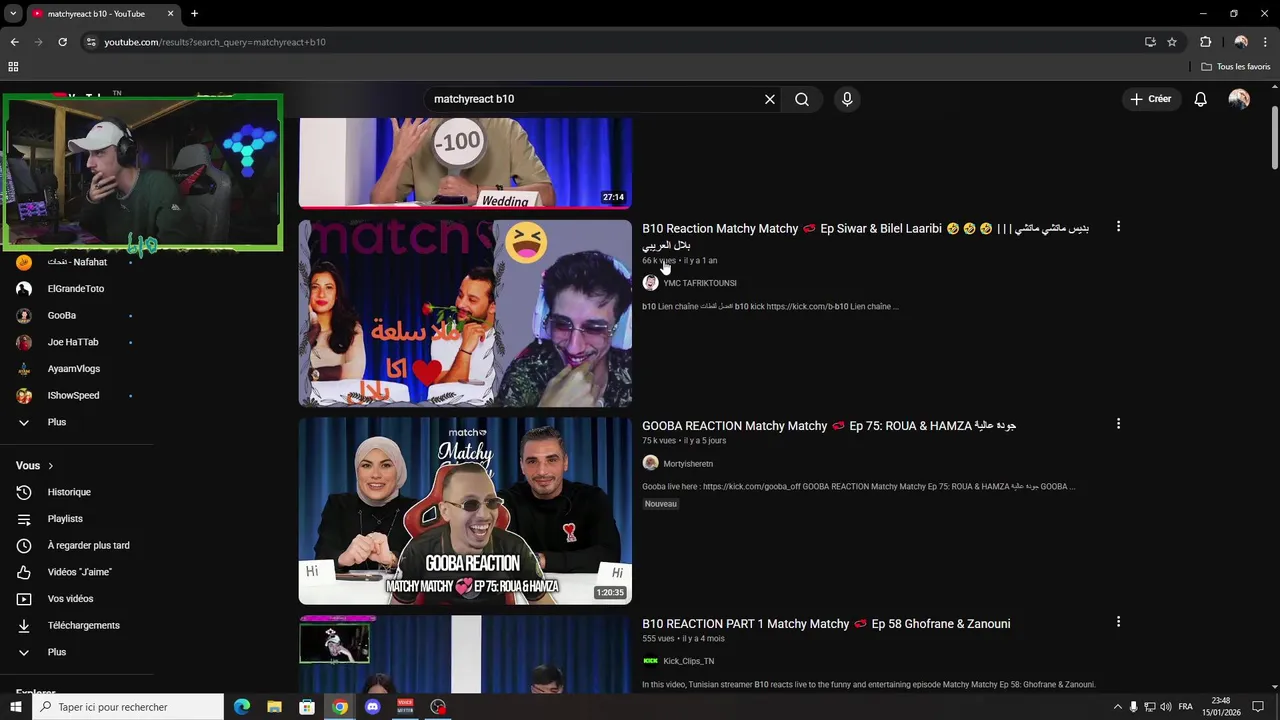Open File Explorer from the taskbar
The height and width of the screenshot is (720, 1280).
pos(274,707)
